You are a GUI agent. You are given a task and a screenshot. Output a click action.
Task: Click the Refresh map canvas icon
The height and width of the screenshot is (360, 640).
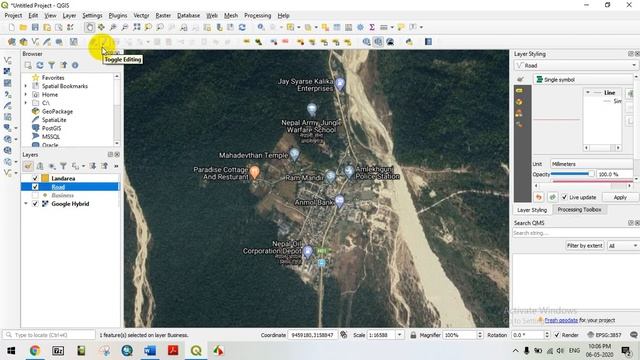pos(242,27)
